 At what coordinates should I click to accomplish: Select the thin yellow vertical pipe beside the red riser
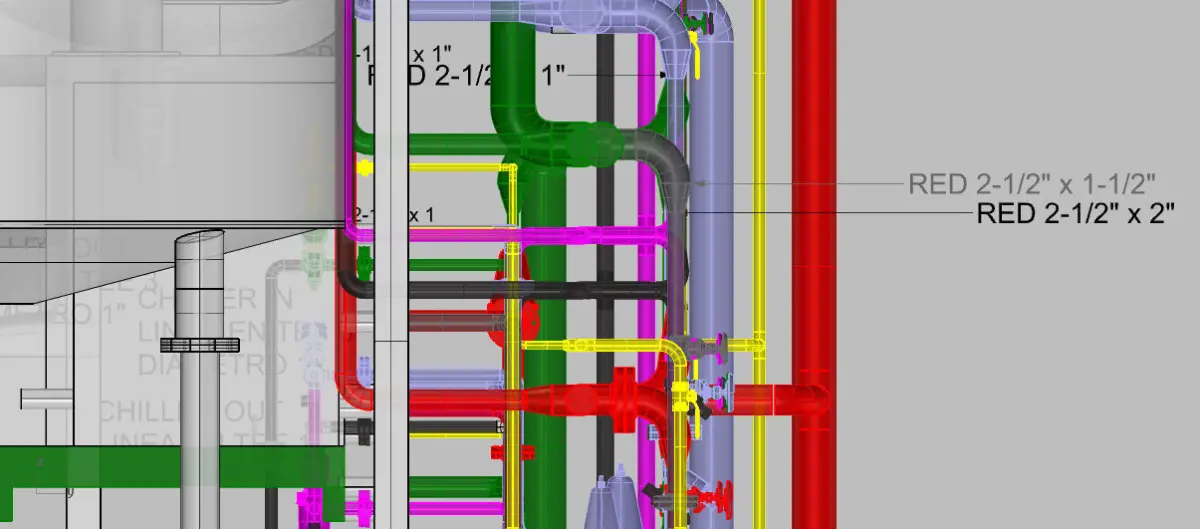[x=759, y=200]
